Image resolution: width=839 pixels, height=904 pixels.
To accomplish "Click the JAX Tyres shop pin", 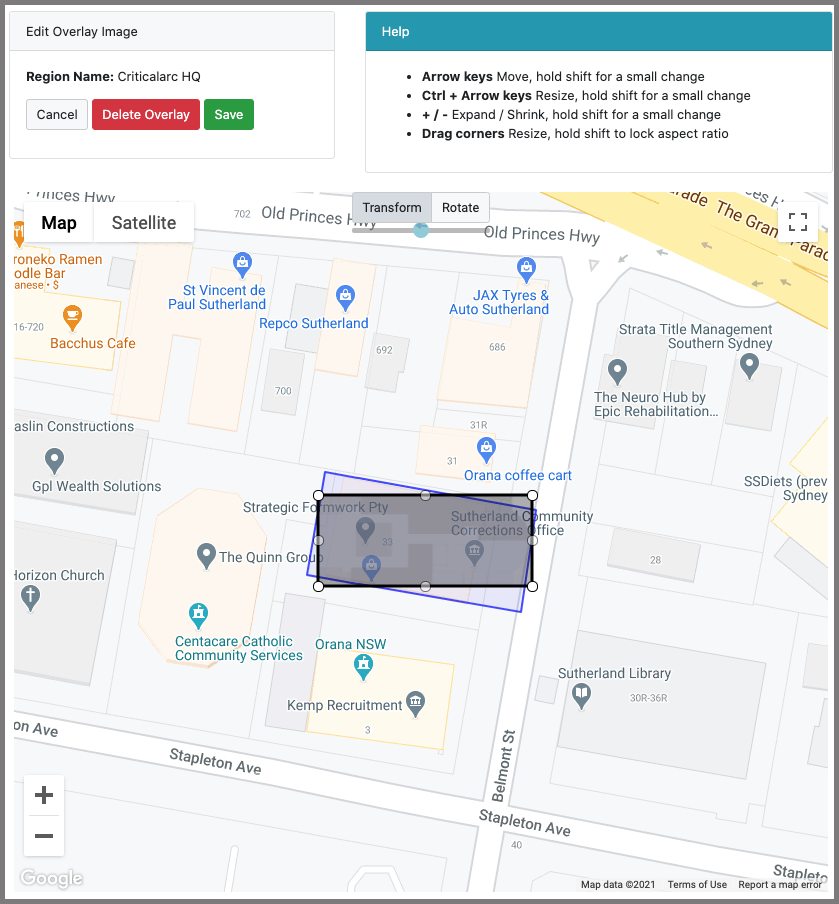I will click(x=526, y=270).
